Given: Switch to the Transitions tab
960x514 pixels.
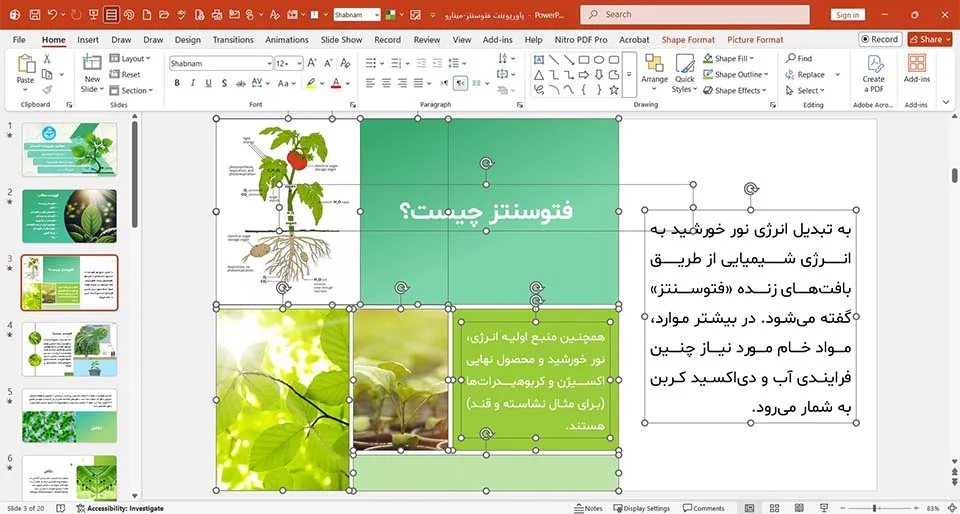Looking at the screenshot, I should pos(233,40).
